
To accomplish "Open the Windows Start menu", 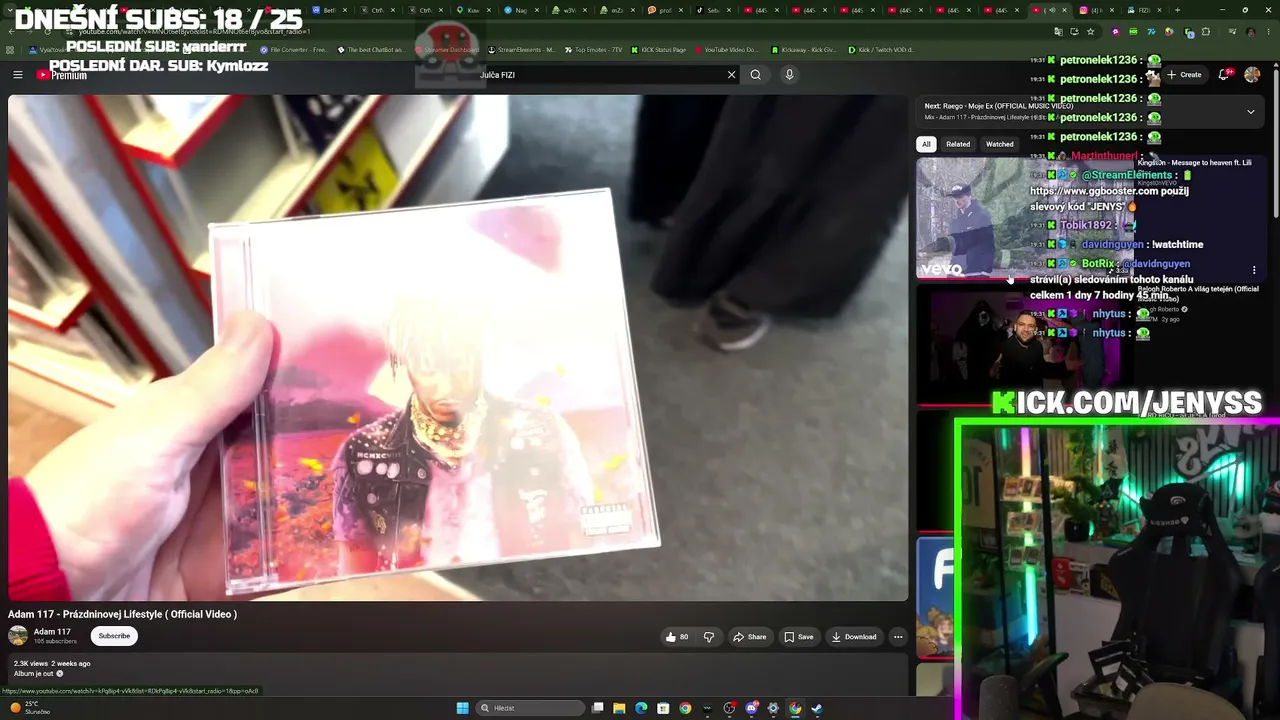I will coord(462,708).
